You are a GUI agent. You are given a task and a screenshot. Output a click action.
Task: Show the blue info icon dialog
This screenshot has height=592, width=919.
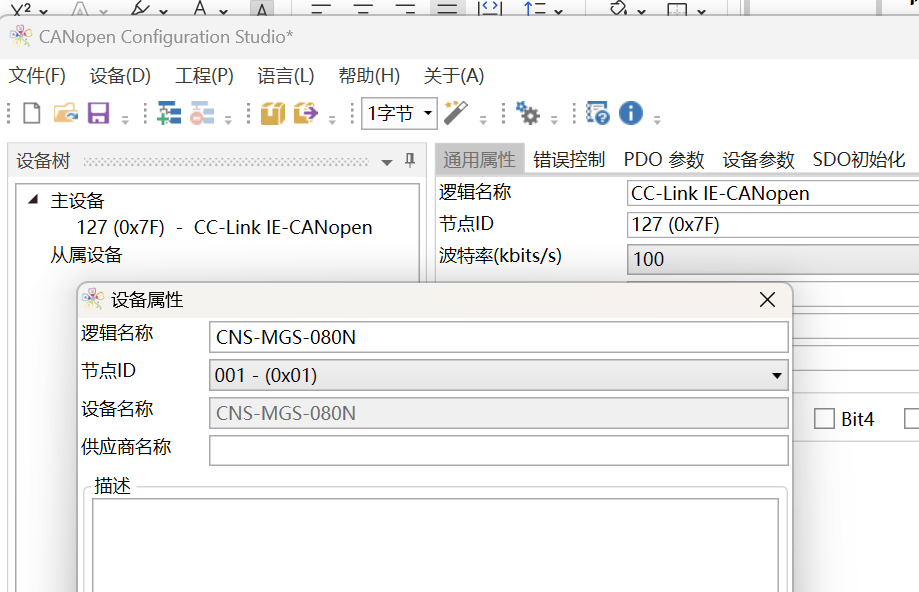click(x=631, y=113)
